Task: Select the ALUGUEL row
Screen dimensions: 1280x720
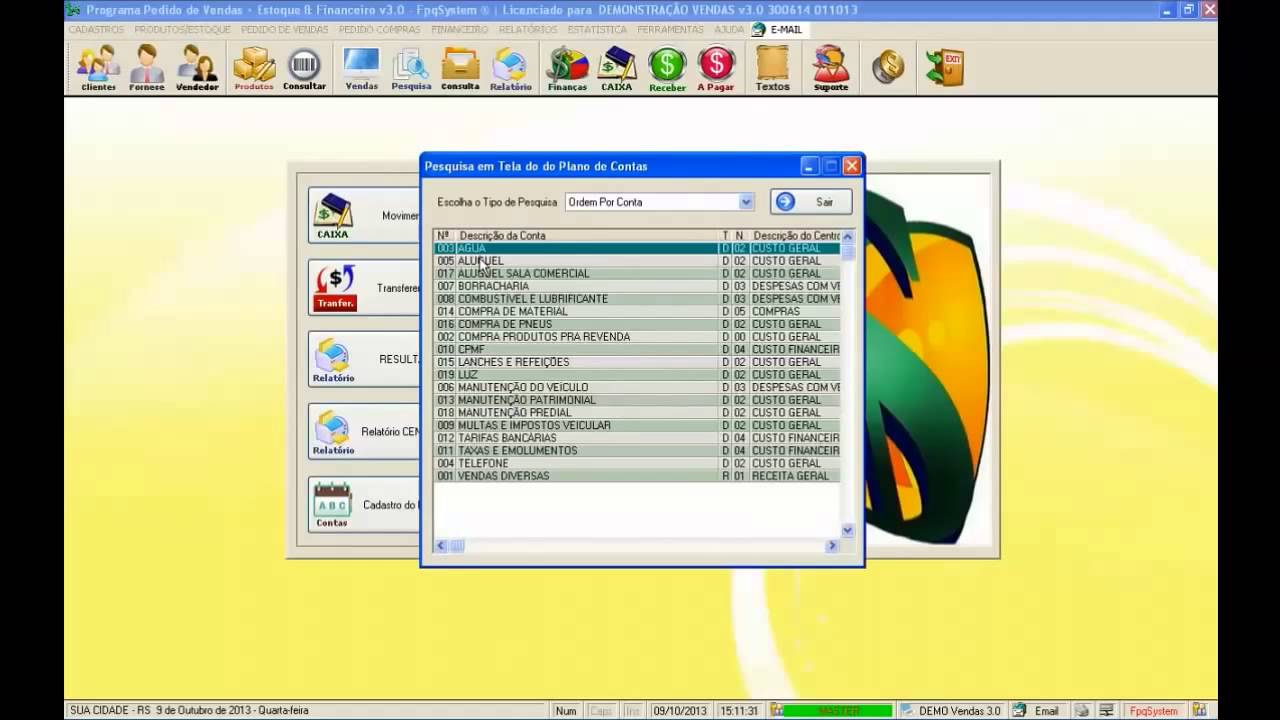Action: click(637, 261)
